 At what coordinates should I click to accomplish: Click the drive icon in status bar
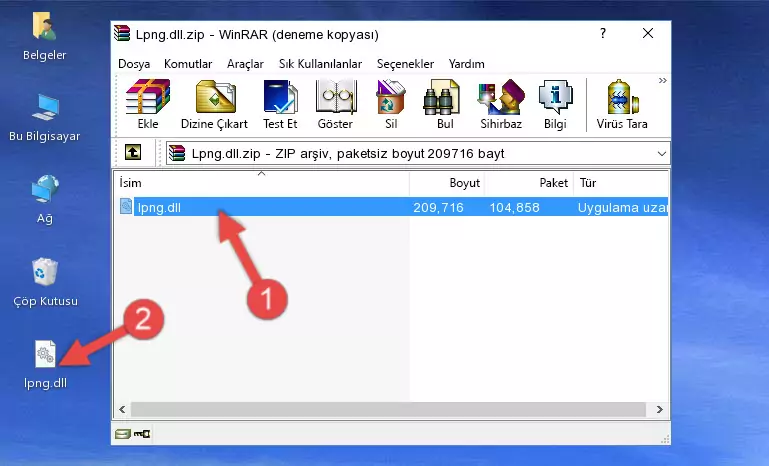coord(123,434)
